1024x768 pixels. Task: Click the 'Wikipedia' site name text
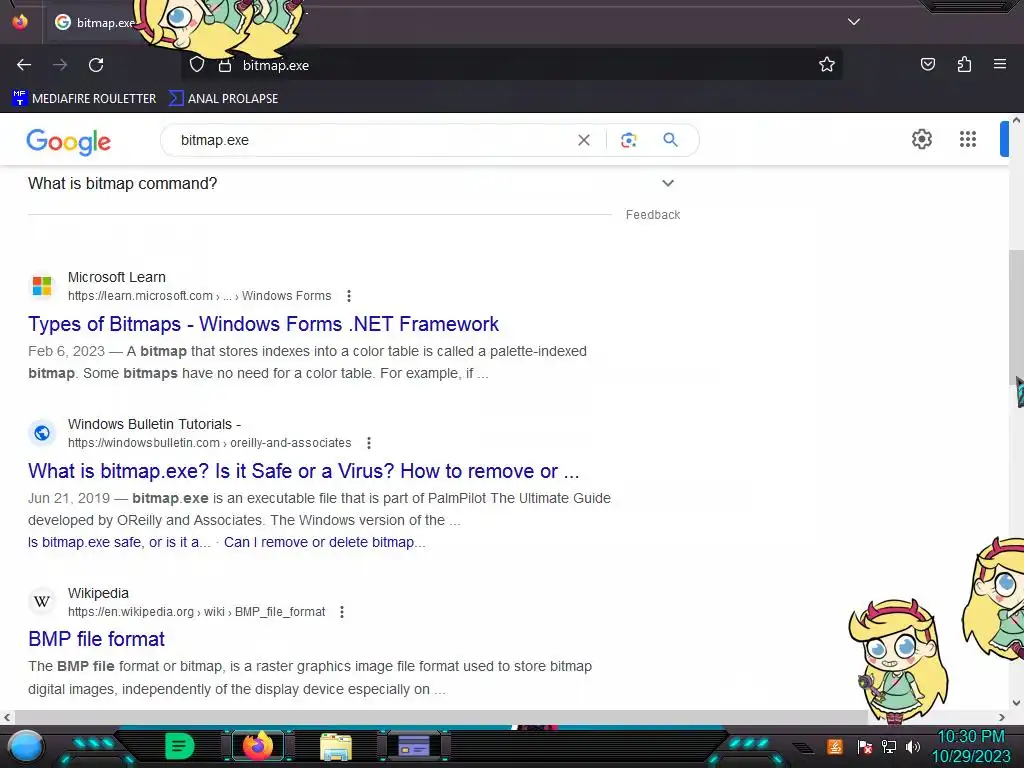click(x=98, y=593)
